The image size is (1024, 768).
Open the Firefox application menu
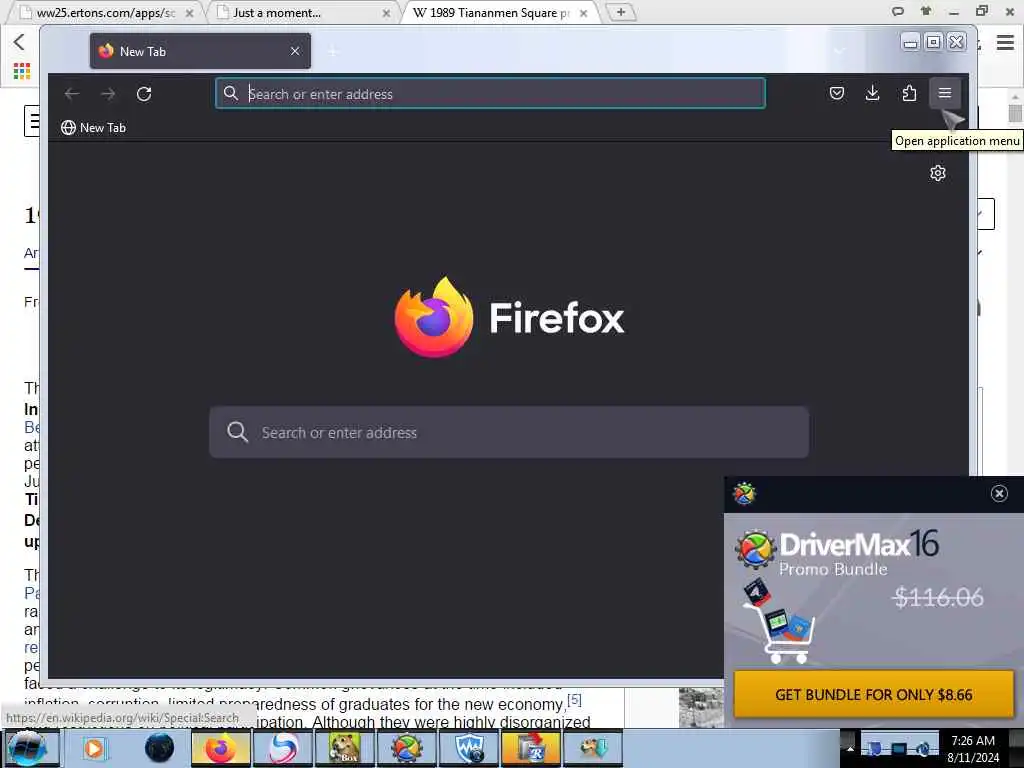pyautogui.click(x=944, y=93)
